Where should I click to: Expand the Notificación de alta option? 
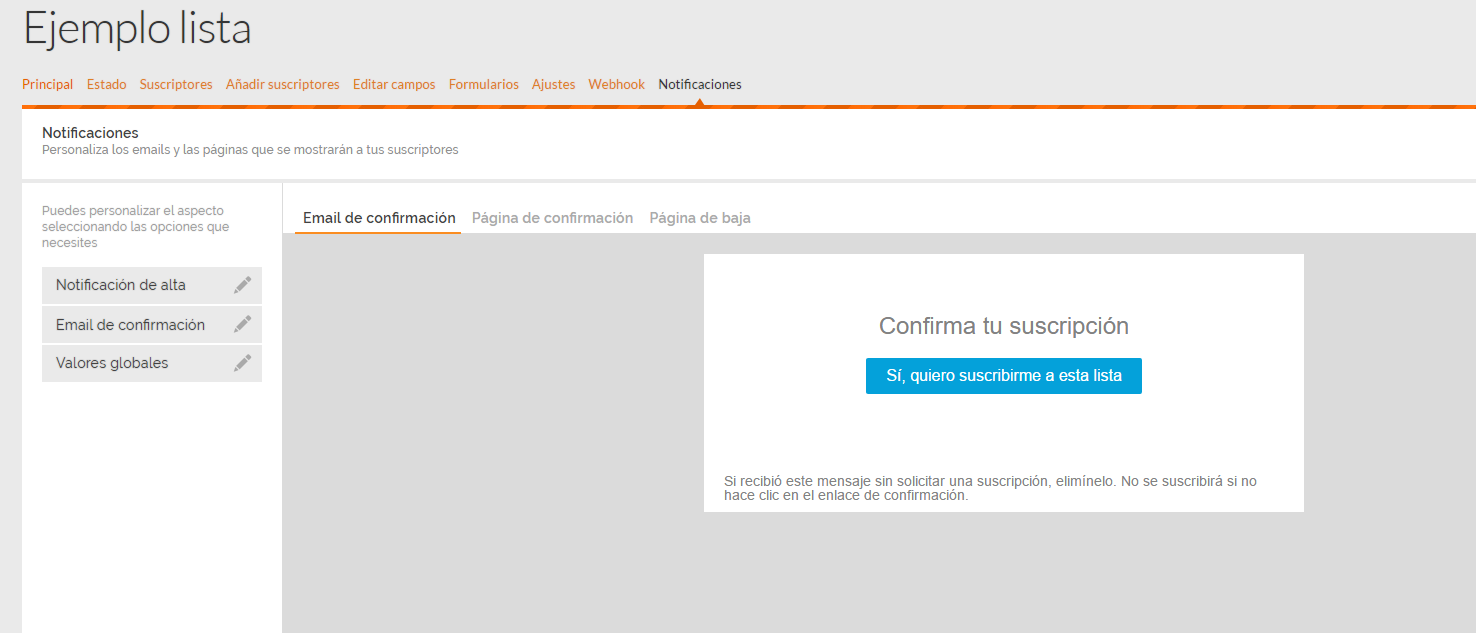tap(152, 285)
